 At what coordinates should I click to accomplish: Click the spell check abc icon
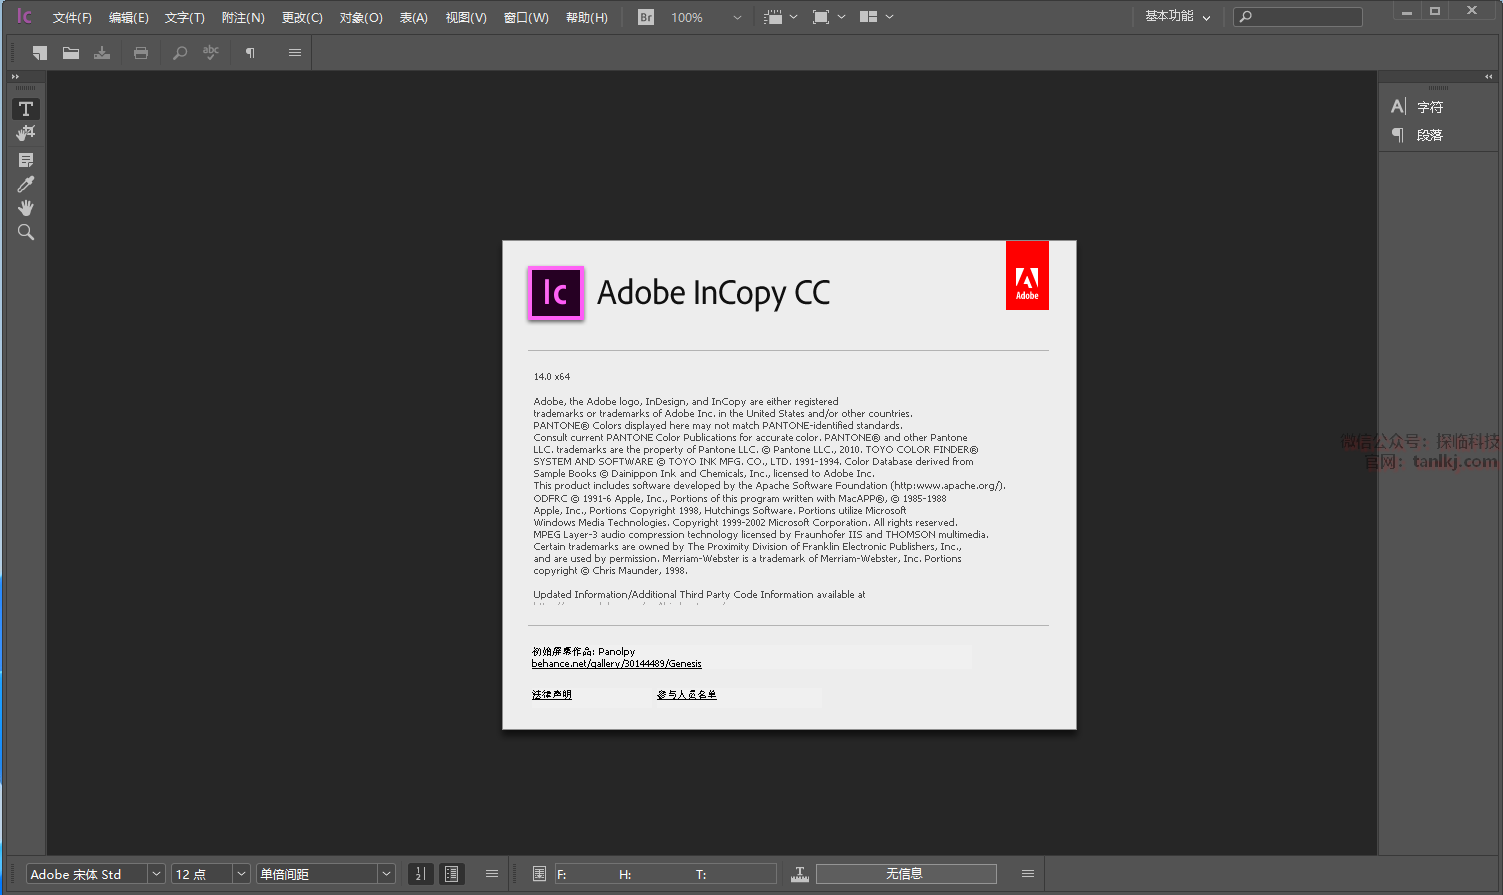click(x=210, y=52)
